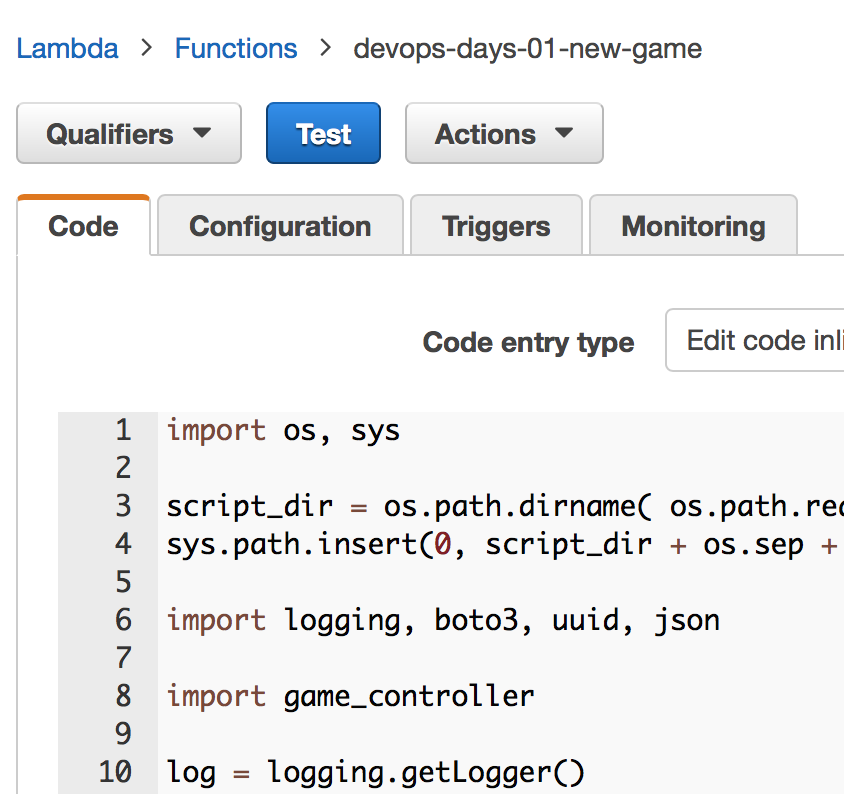
Task: Click the import logging, boto3 line
Action: 443,620
